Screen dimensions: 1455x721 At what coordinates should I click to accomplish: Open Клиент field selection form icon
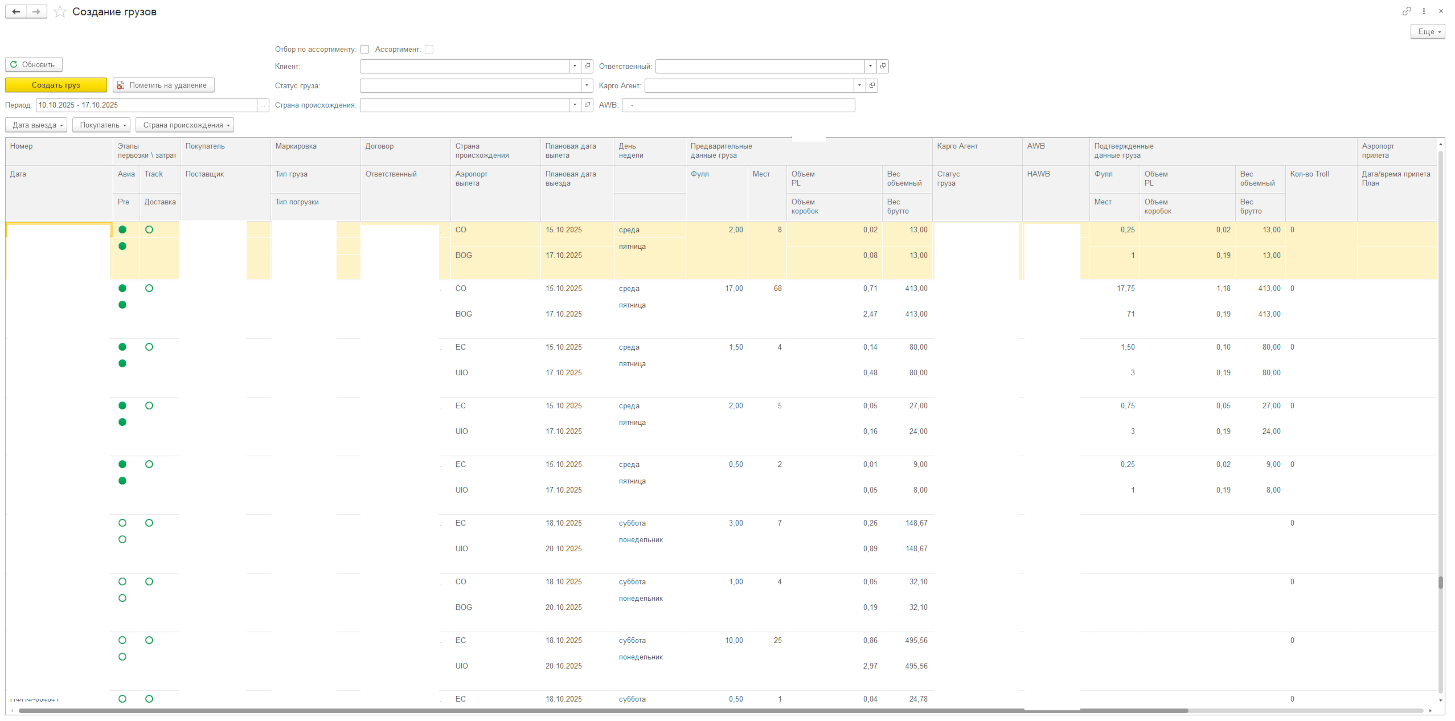pos(588,66)
